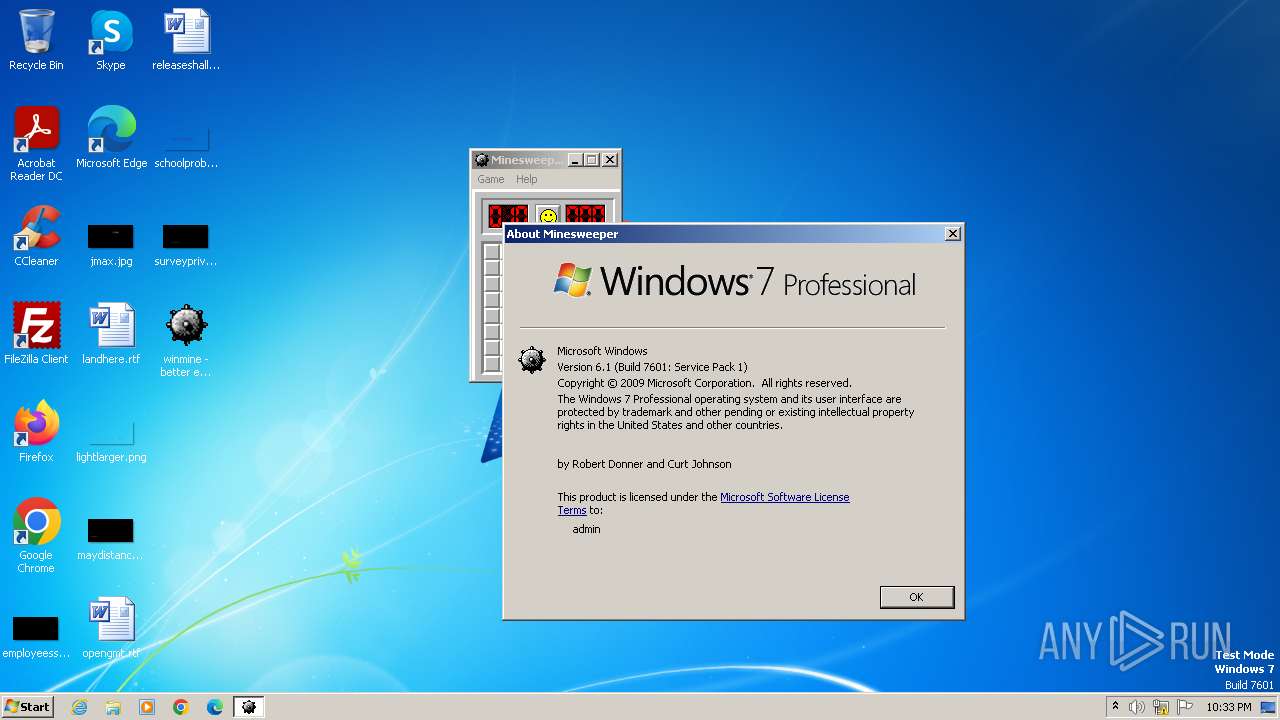Screen dimensions: 1280x720
Task: Select the FileZilla Client shortcut
Action: 36,334
